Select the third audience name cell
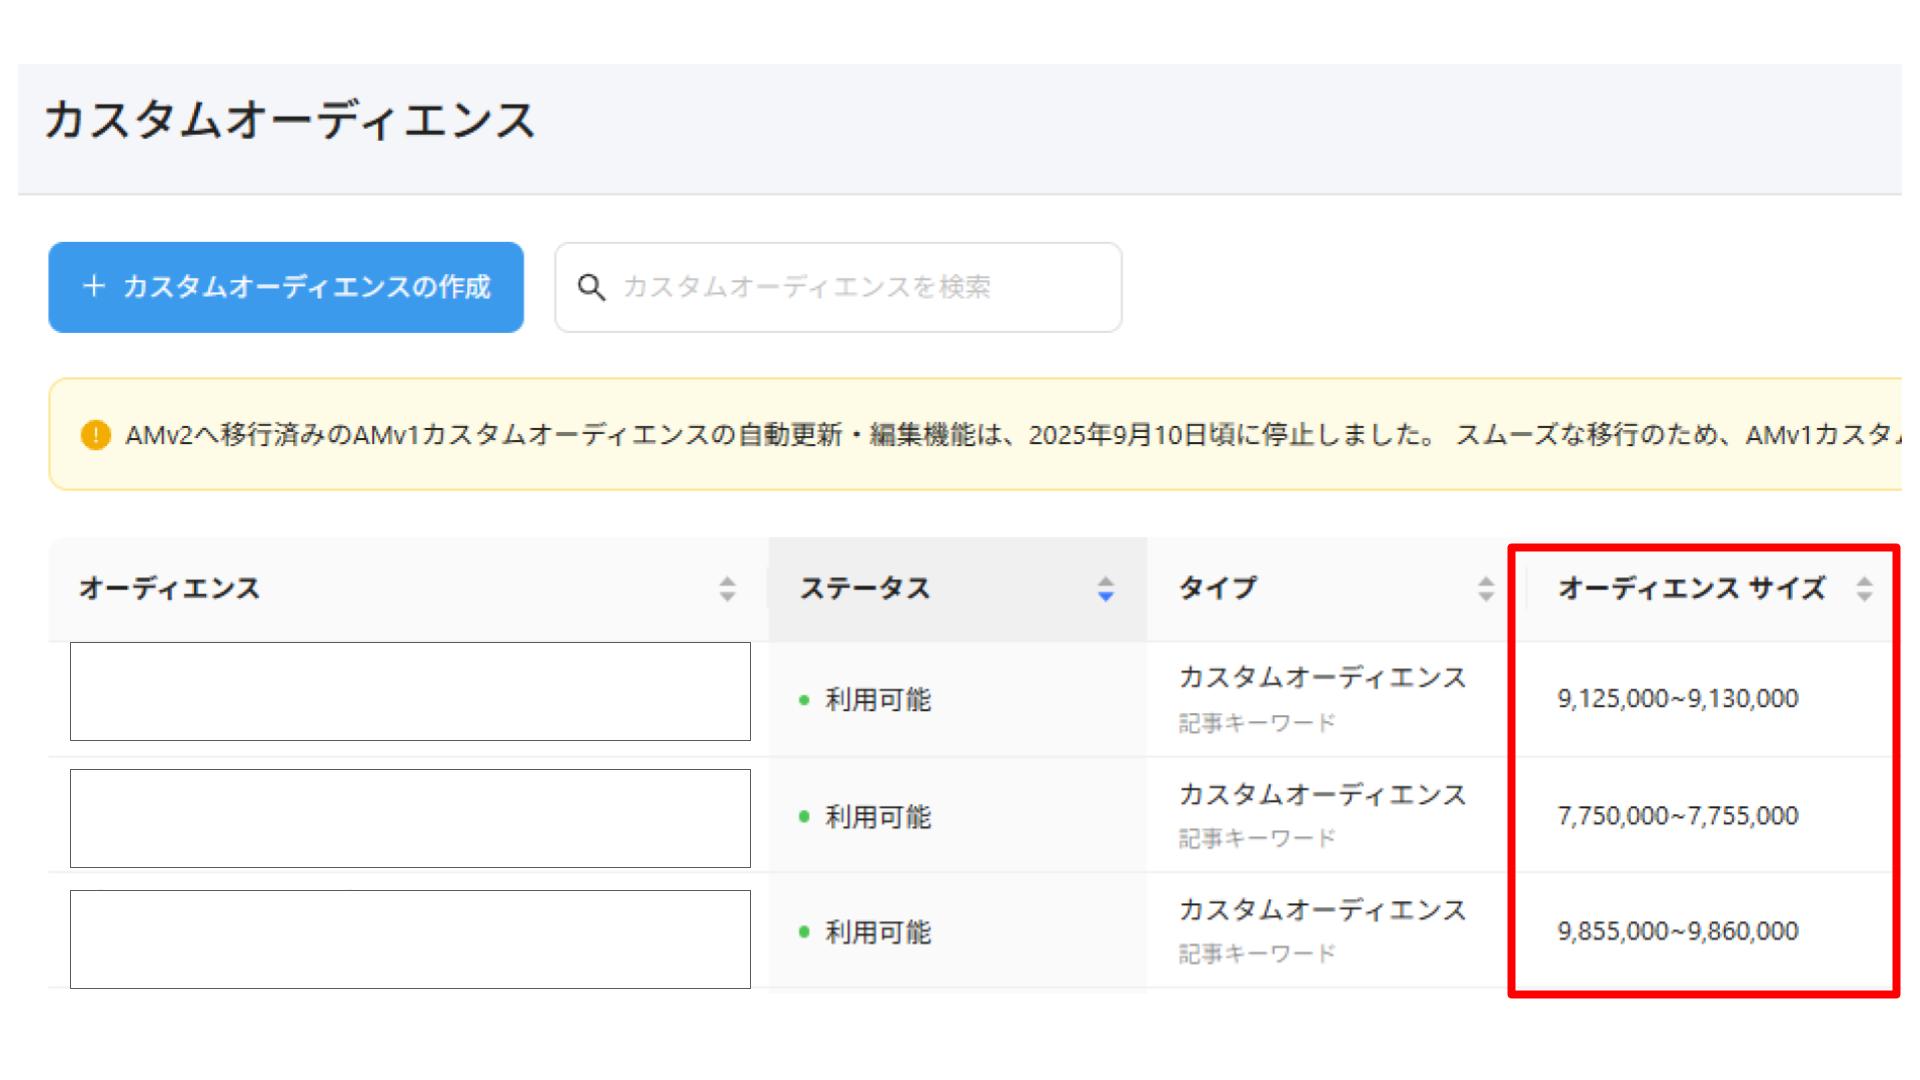The width and height of the screenshot is (1920, 1080). pyautogui.click(x=410, y=939)
